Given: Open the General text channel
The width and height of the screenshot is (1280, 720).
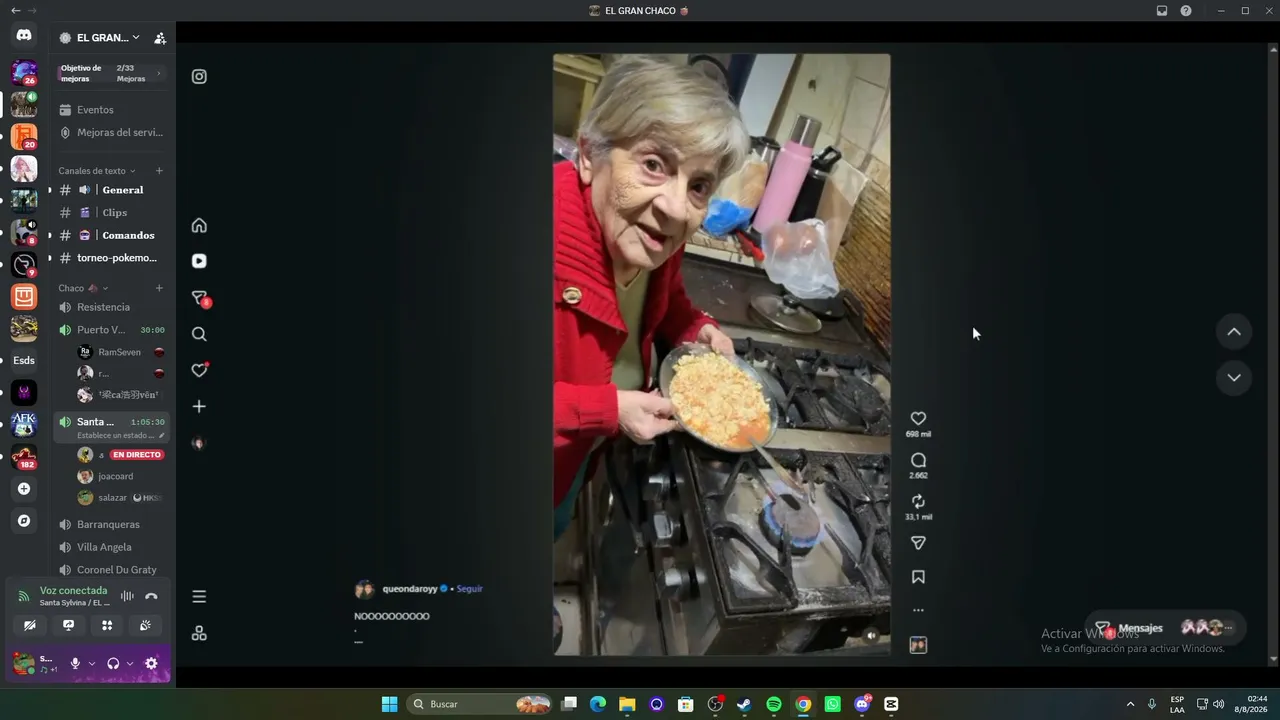Looking at the screenshot, I should [x=111, y=190].
